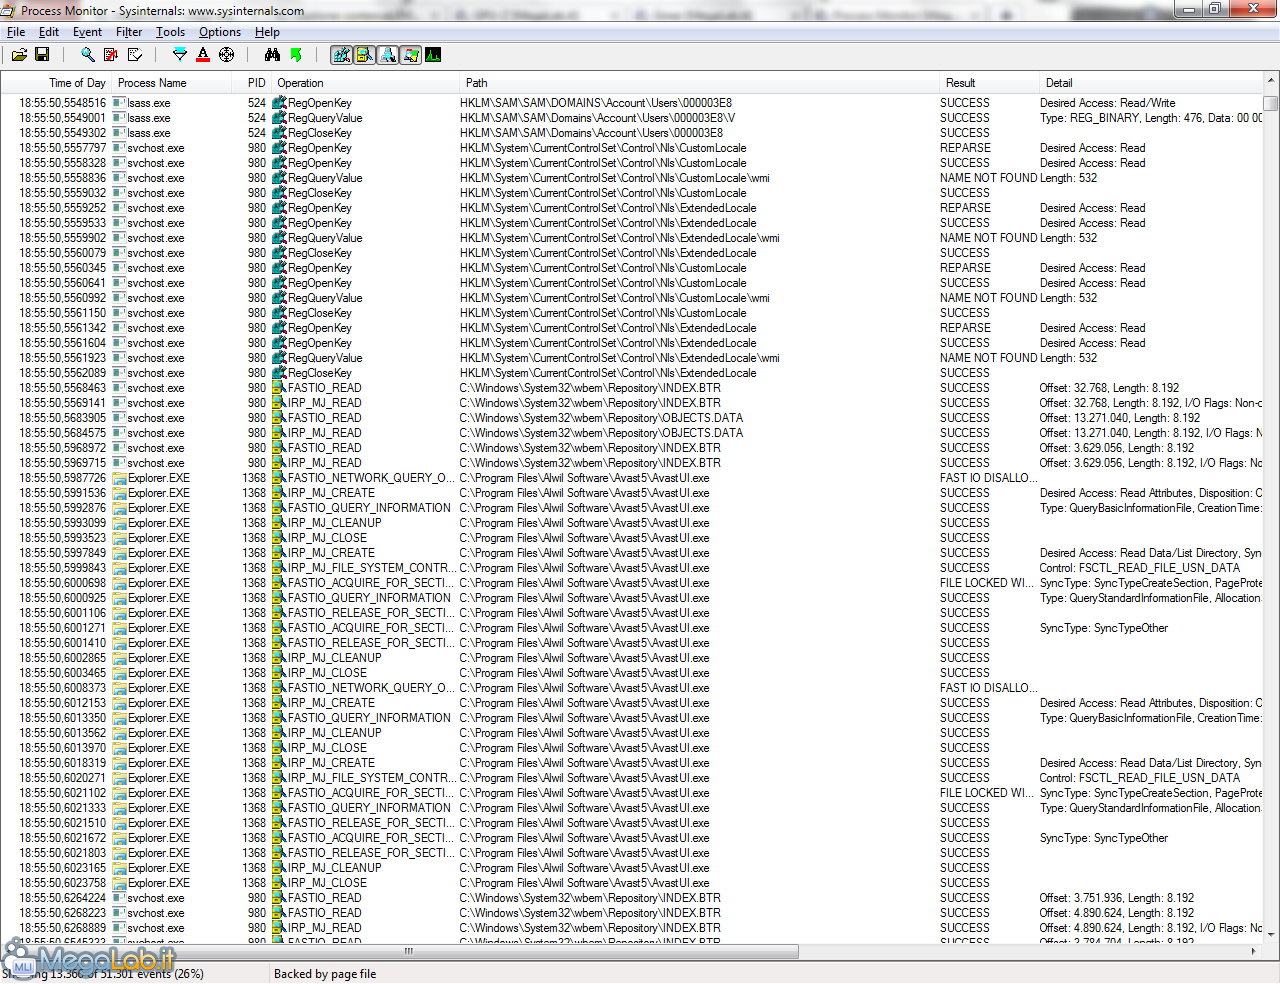This screenshot has height=984, width=1280.
Task: Click INDEX.BTR path at 18:55:50,6268889
Action: pos(590,928)
